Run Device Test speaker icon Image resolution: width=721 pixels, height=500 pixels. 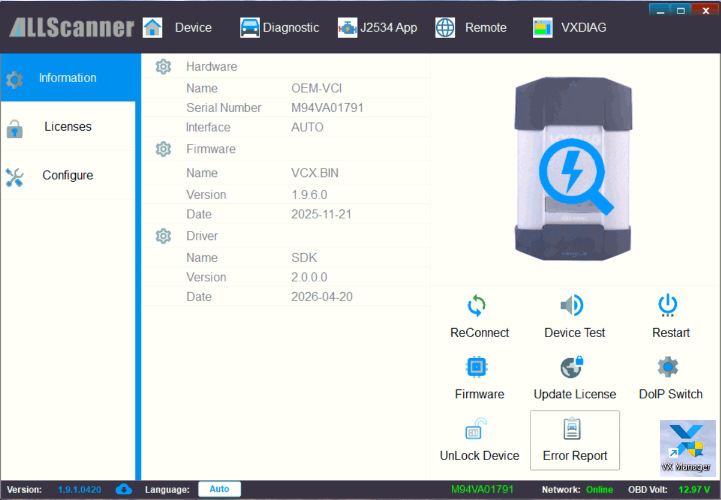click(x=572, y=305)
